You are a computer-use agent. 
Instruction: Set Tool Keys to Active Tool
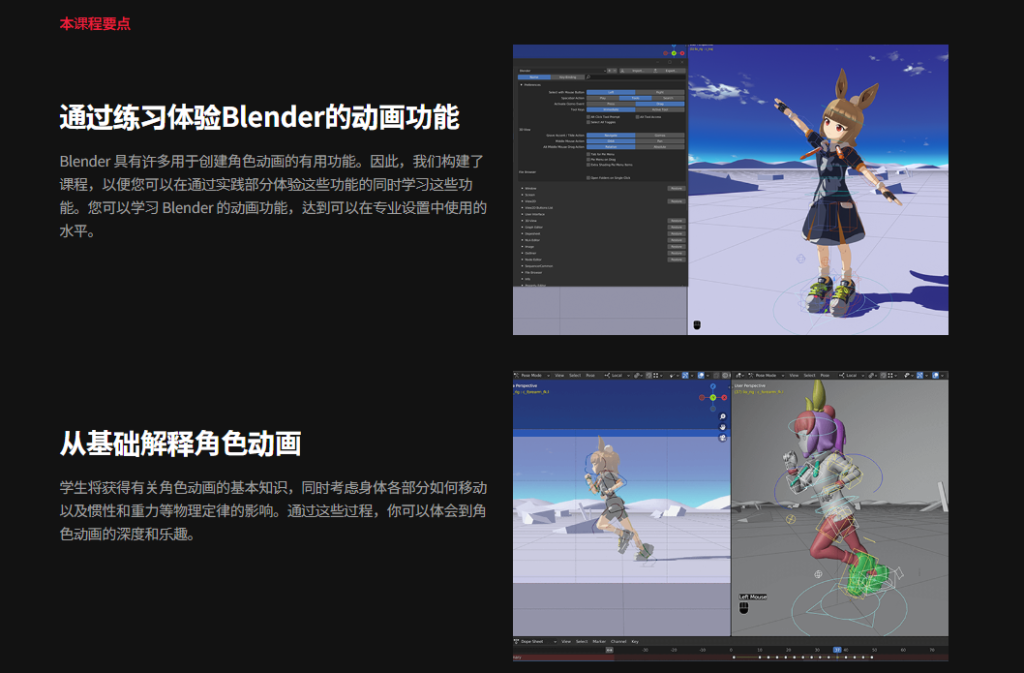point(660,110)
